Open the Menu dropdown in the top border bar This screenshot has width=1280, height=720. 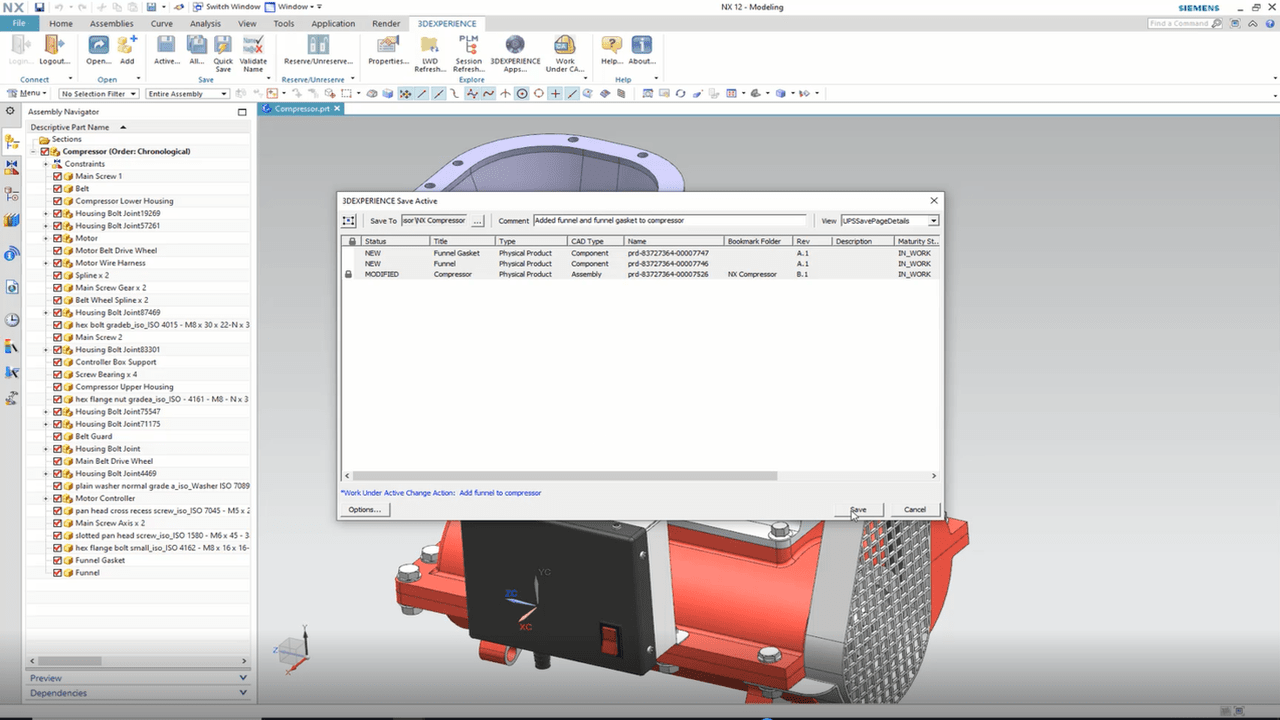coord(26,94)
